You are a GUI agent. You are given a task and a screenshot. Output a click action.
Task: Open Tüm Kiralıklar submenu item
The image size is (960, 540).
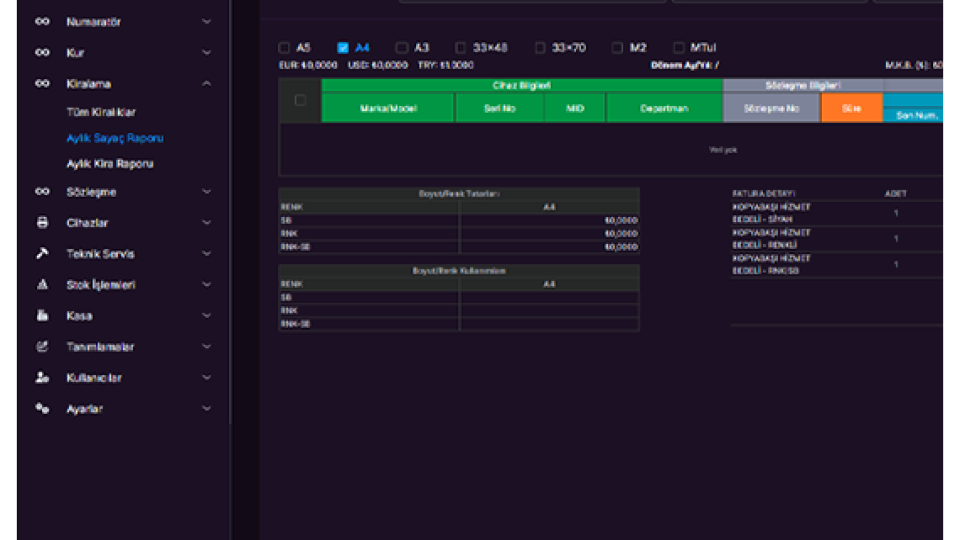pyautogui.click(x=101, y=112)
